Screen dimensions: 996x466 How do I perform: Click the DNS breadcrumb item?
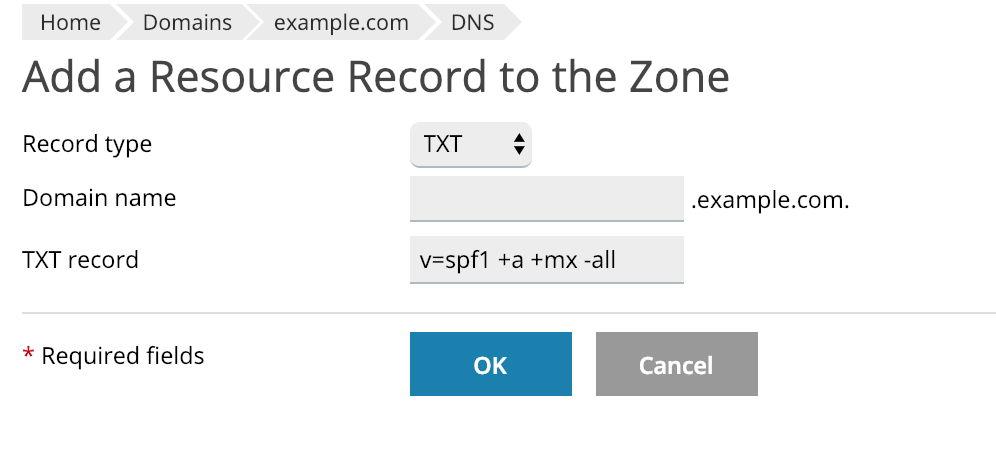pos(473,22)
